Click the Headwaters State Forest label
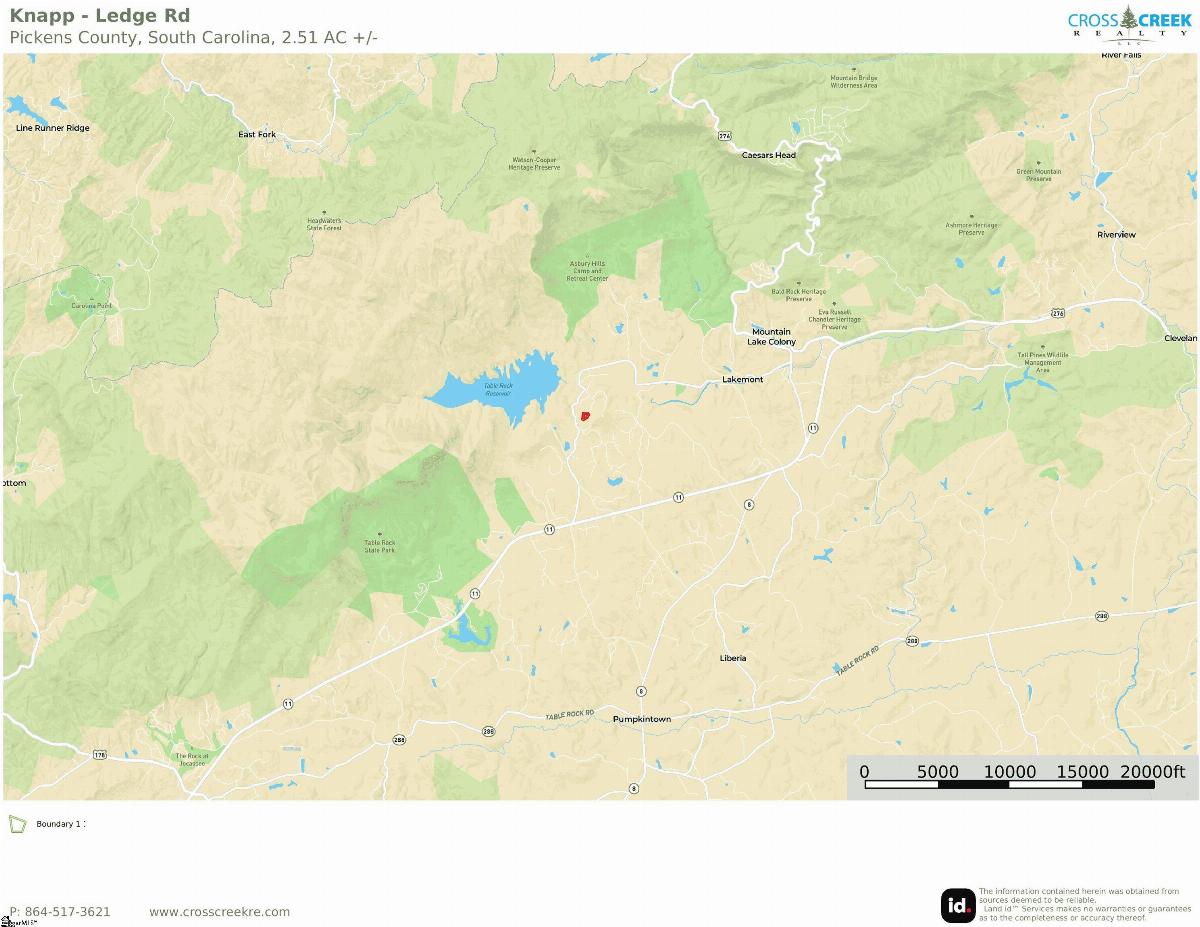The width and height of the screenshot is (1200, 927). tap(324, 224)
